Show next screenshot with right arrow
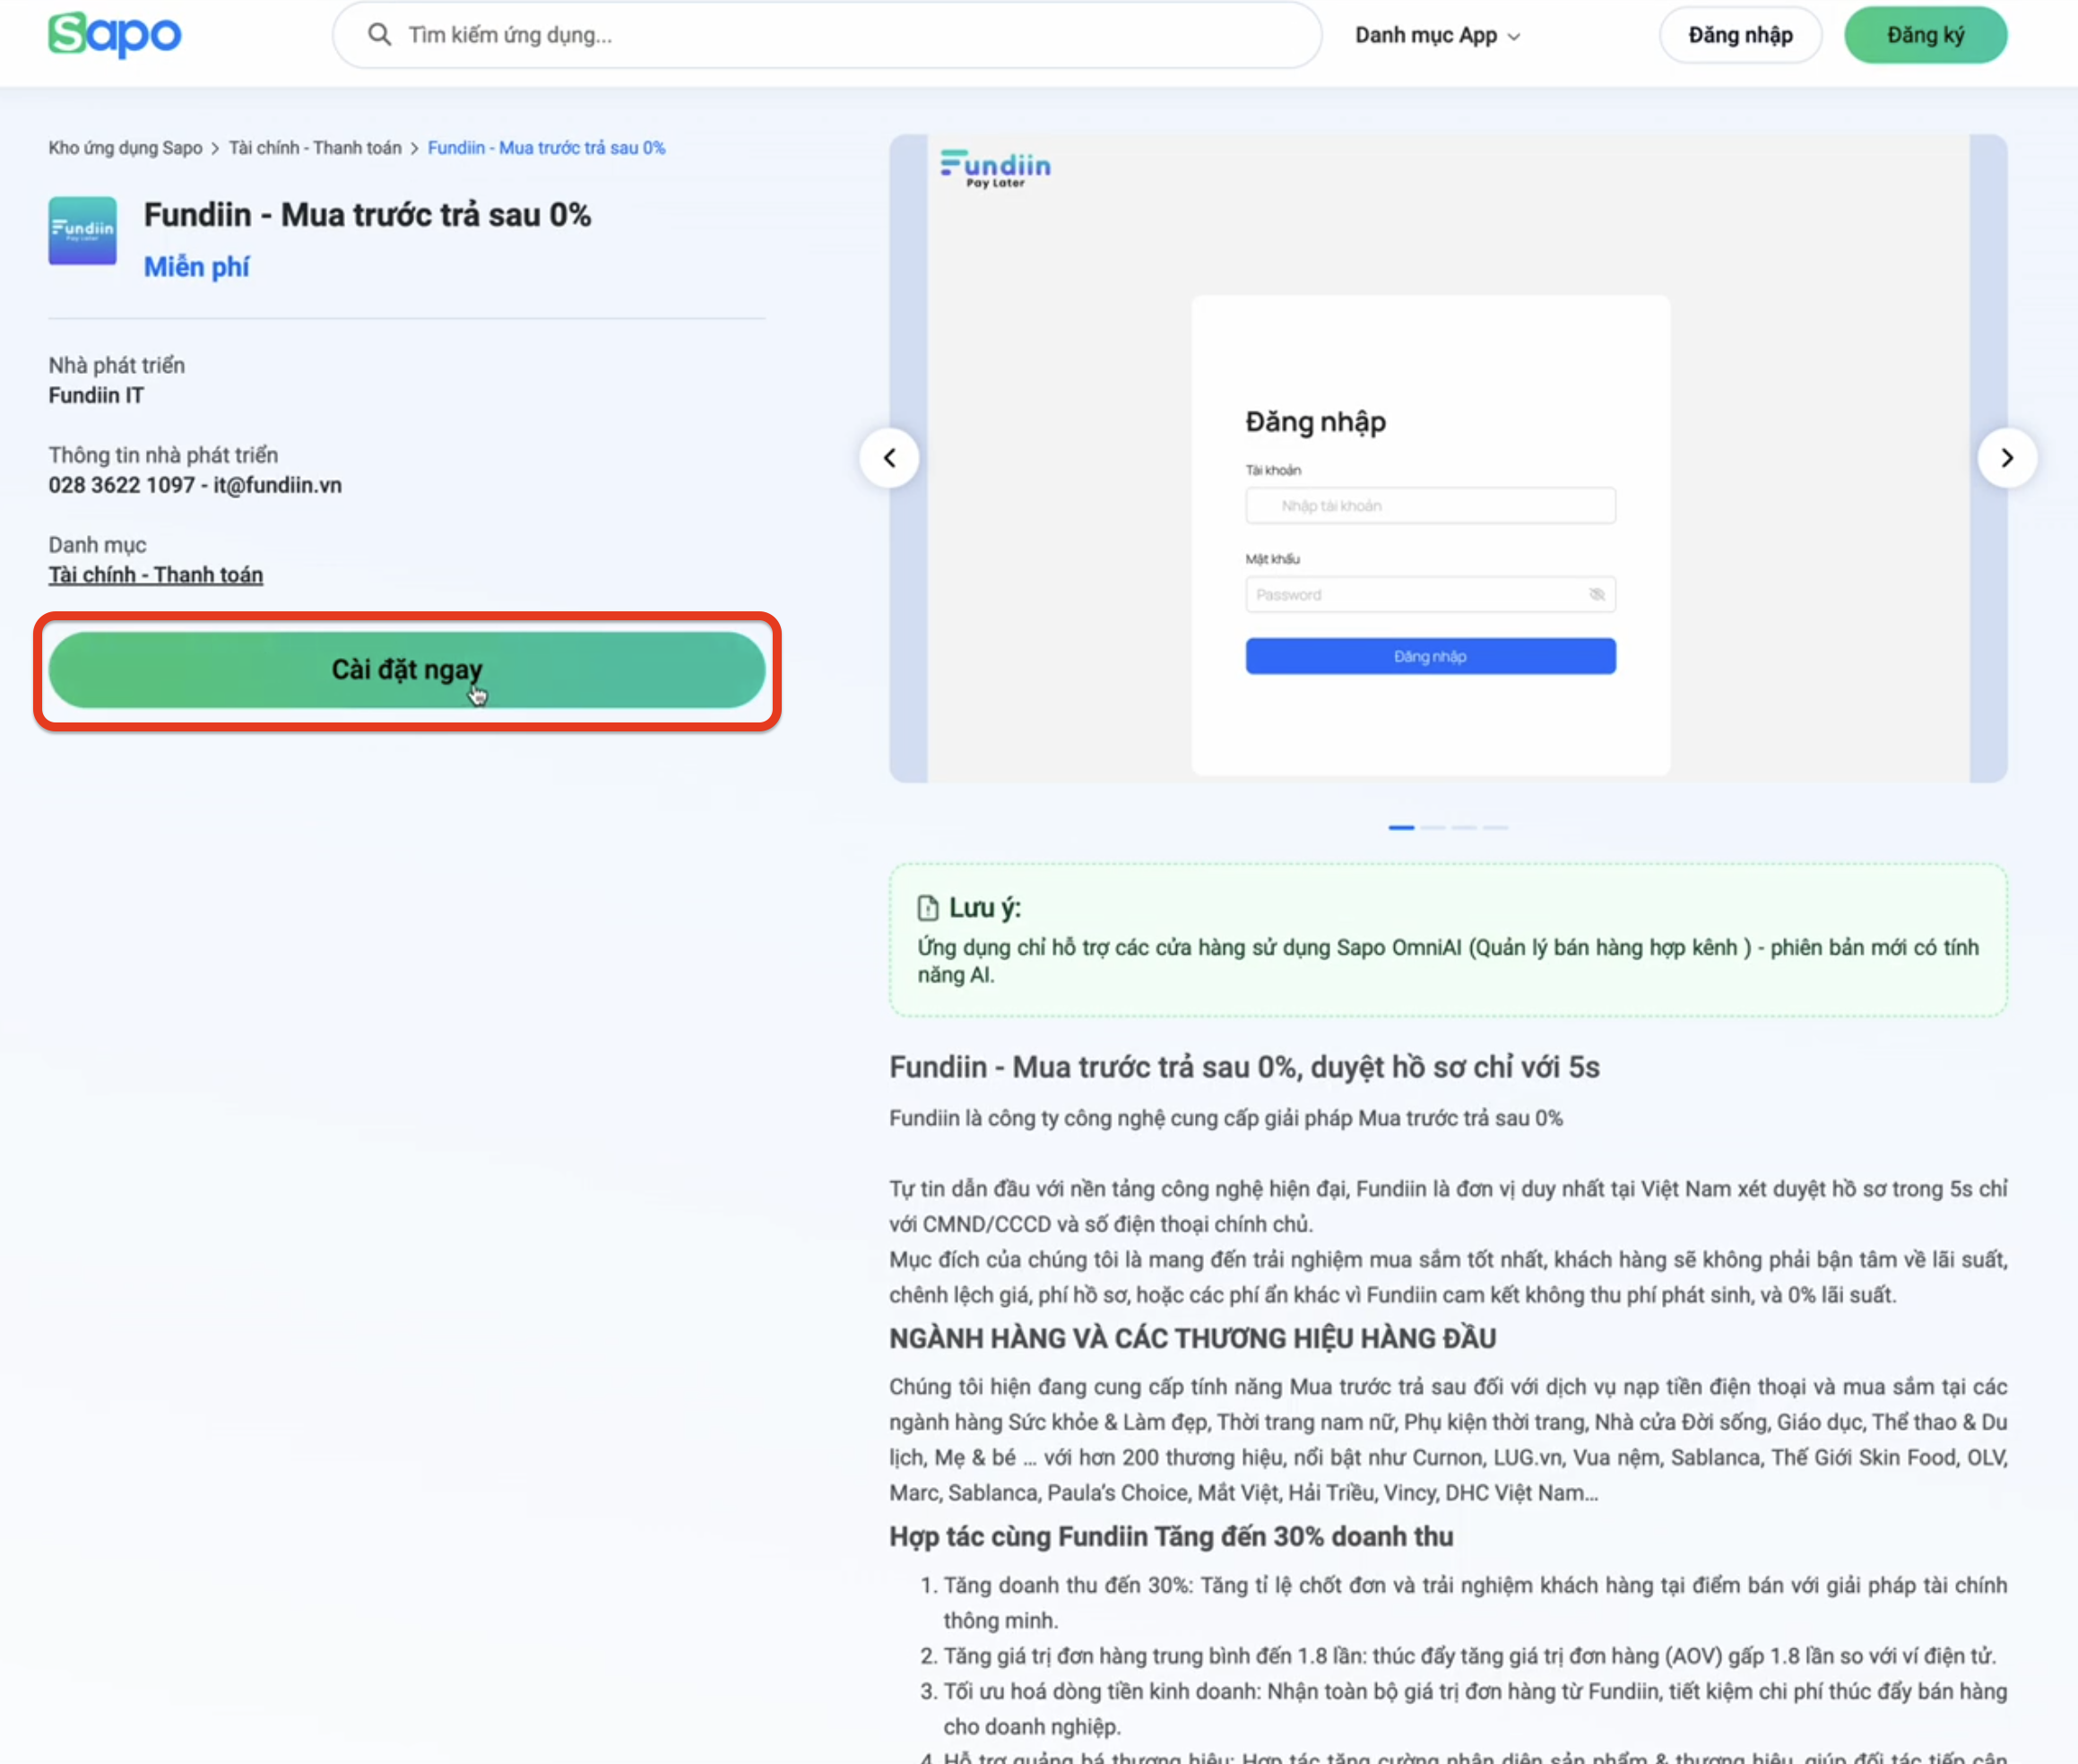The height and width of the screenshot is (1764, 2078). click(2007, 458)
